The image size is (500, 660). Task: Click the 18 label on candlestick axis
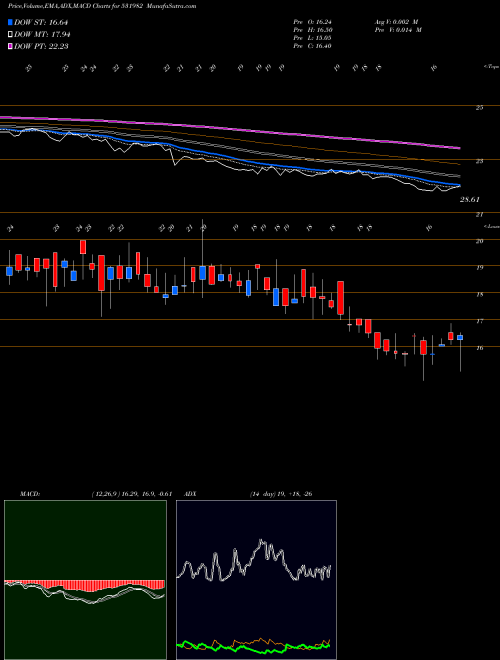click(479, 295)
